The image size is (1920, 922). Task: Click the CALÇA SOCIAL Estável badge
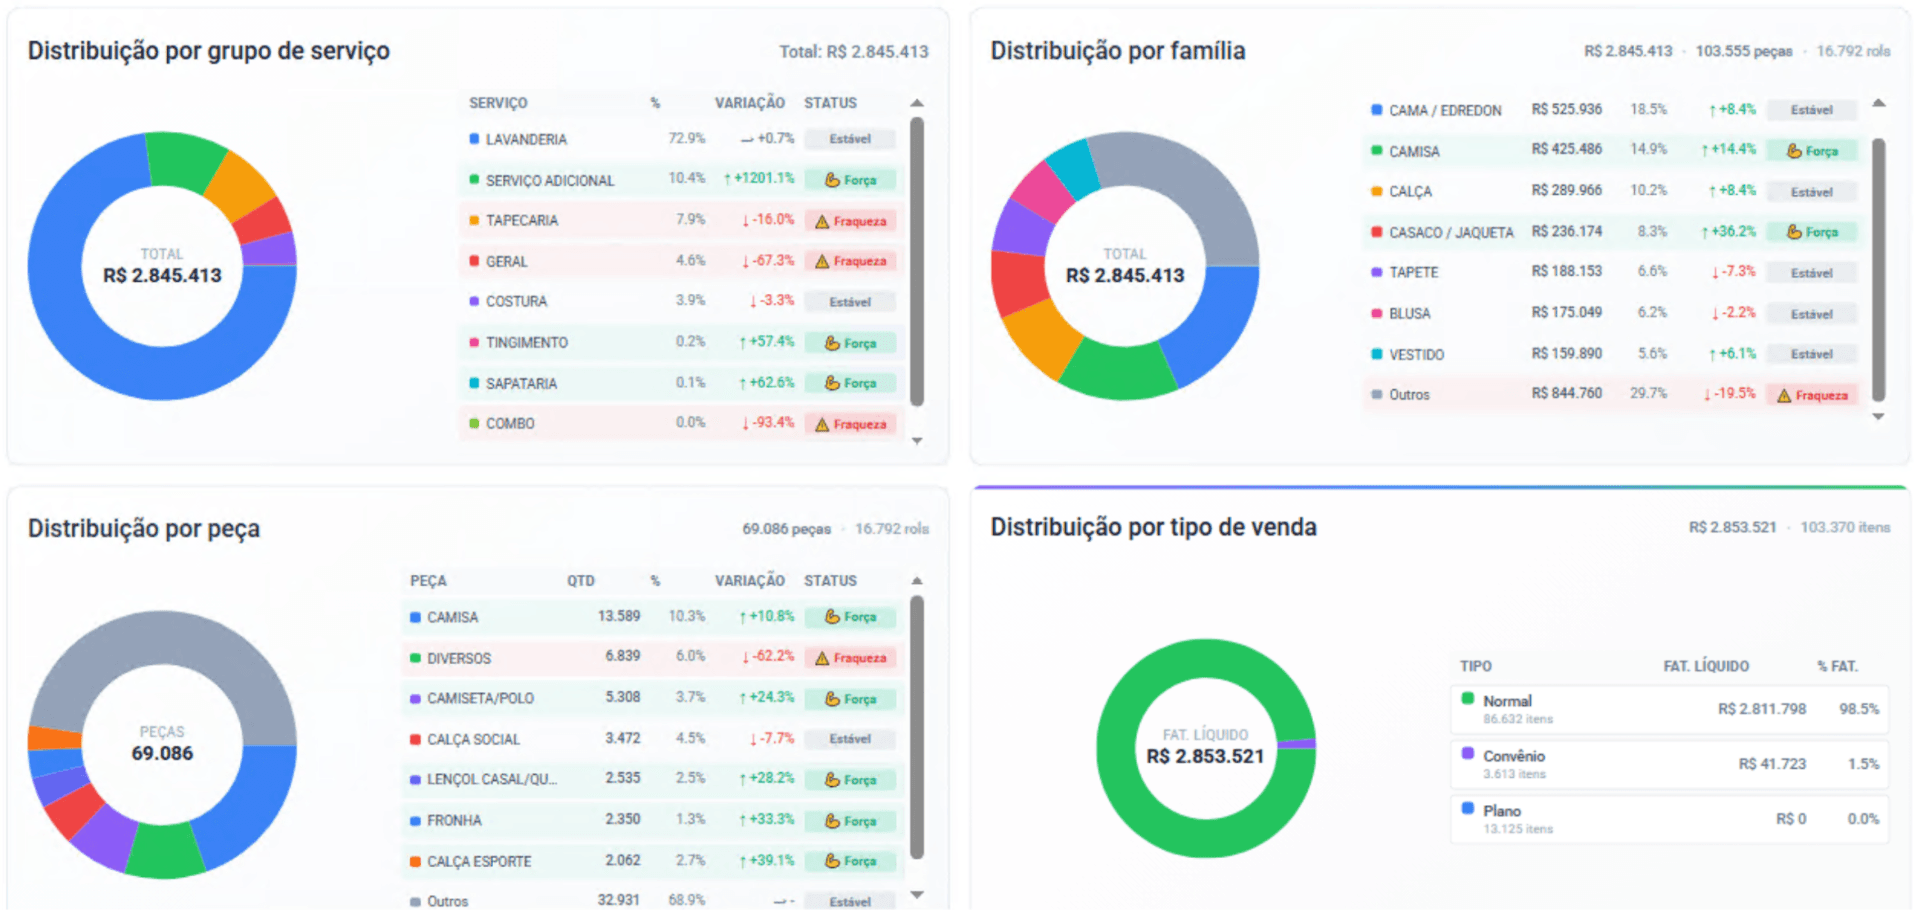[x=850, y=739]
